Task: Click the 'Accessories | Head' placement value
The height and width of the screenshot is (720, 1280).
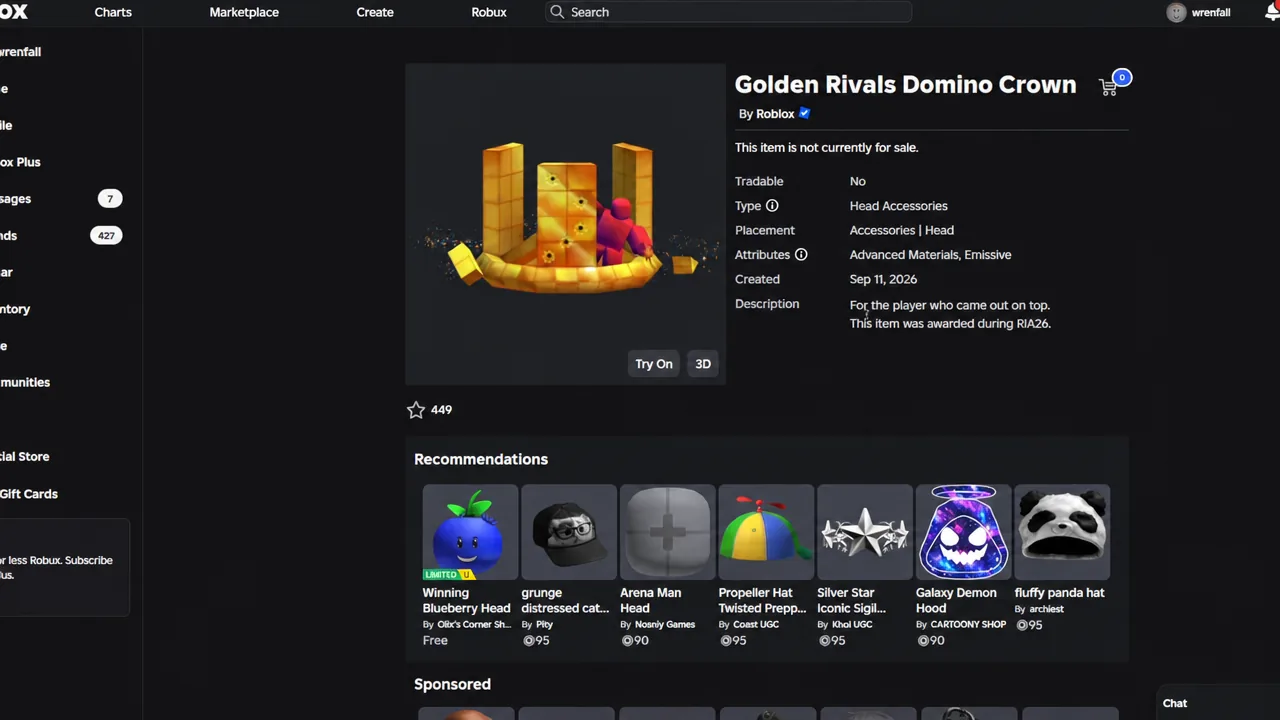Action: (901, 230)
